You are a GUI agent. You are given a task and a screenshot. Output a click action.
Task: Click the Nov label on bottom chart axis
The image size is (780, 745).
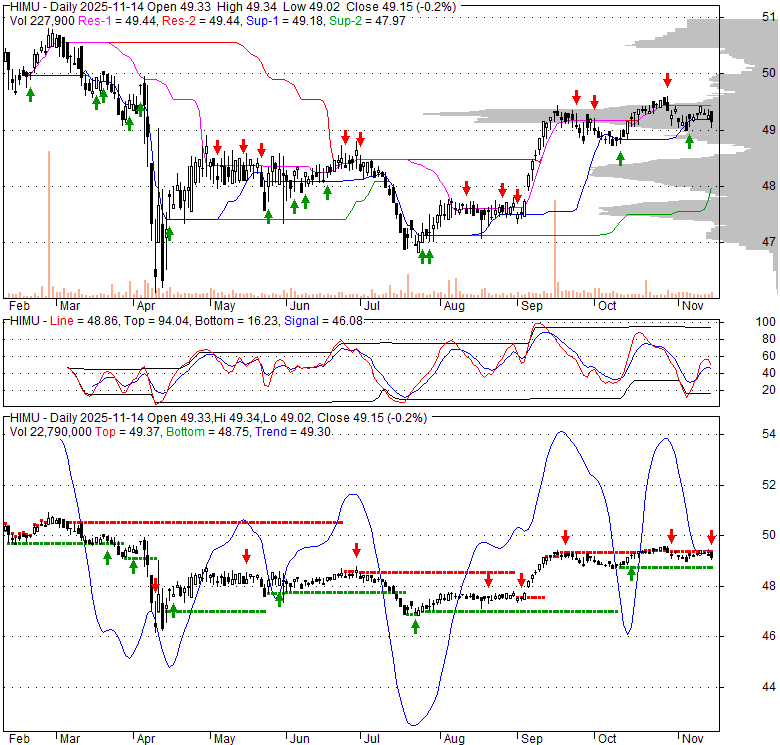point(692,739)
